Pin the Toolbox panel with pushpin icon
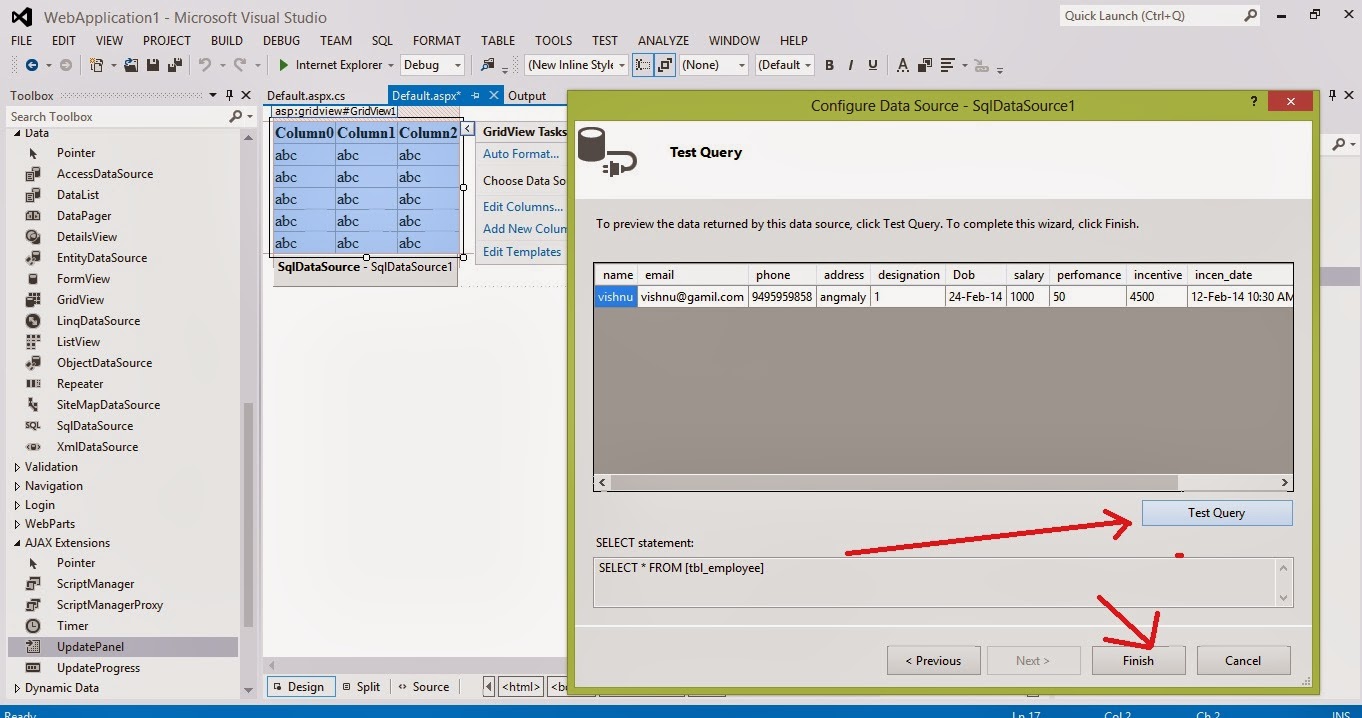This screenshot has width=1362, height=718. (229, 96)
